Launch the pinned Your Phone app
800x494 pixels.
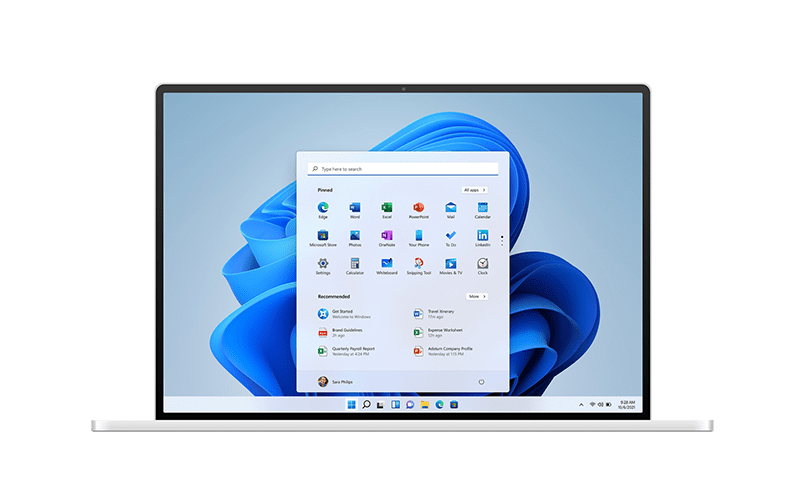coord(418,238)
